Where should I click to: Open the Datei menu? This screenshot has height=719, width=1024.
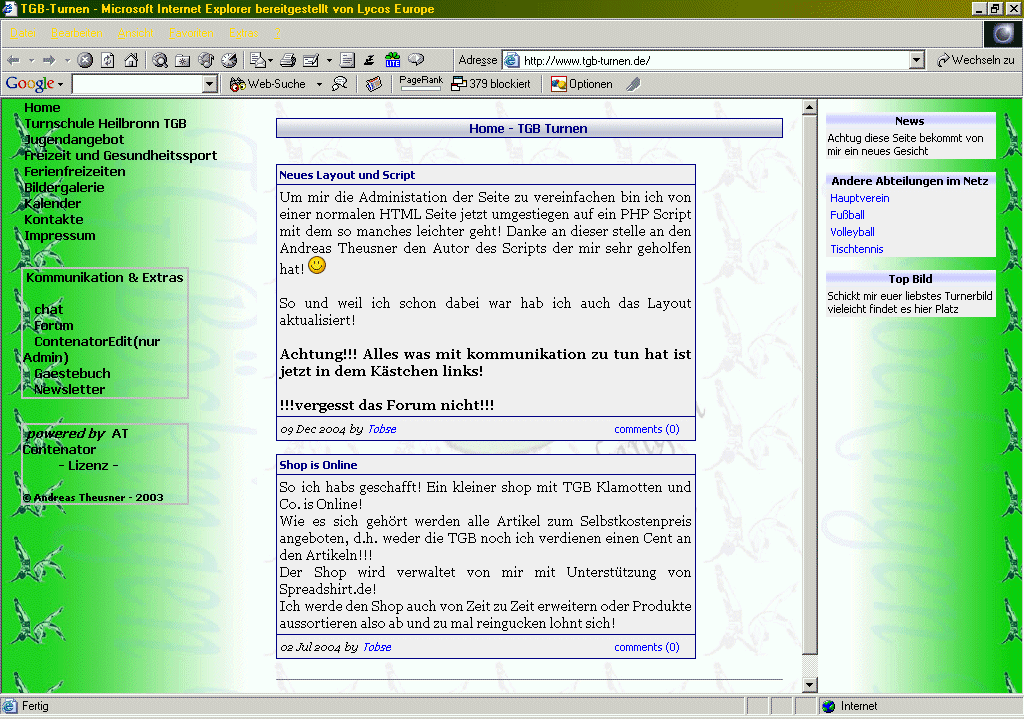tap(23, 33)
